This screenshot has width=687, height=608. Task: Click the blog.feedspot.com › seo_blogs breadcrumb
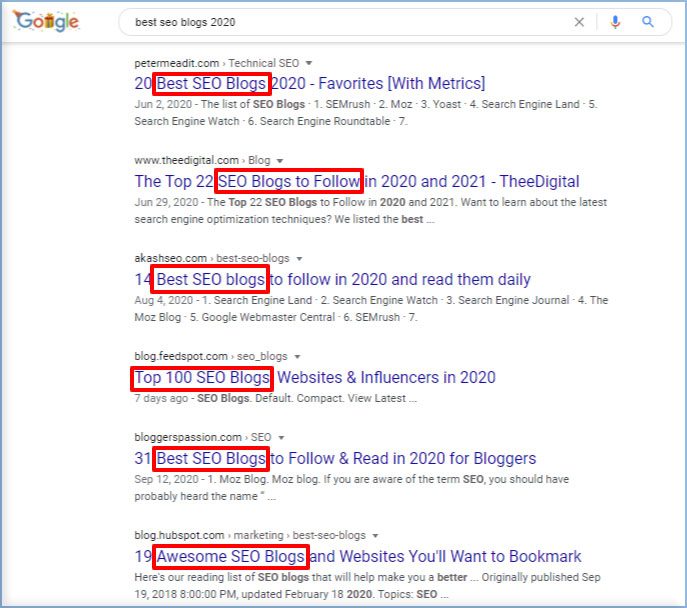pos(211,356)
